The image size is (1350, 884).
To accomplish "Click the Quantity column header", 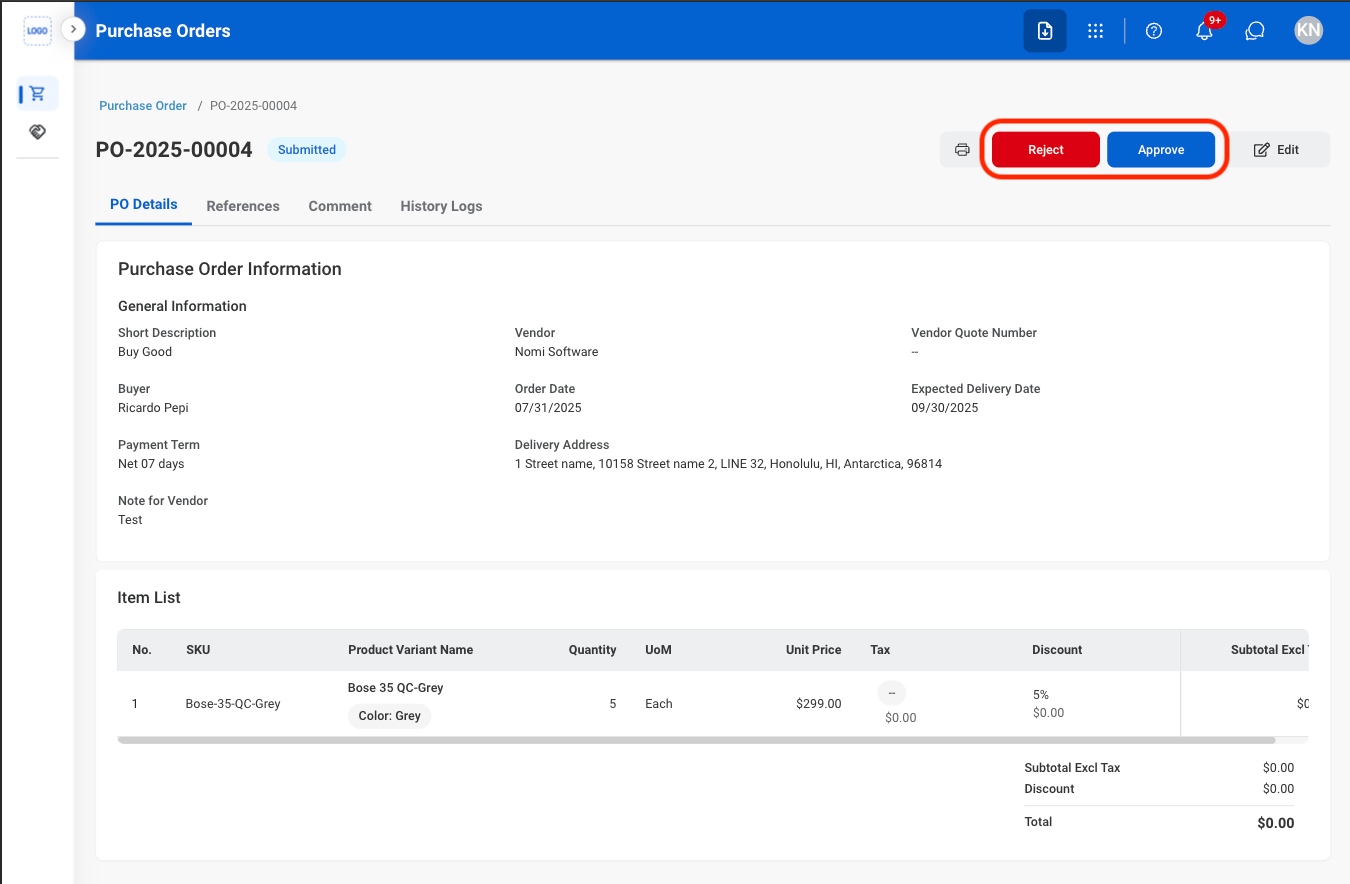I will click(593, 650).
